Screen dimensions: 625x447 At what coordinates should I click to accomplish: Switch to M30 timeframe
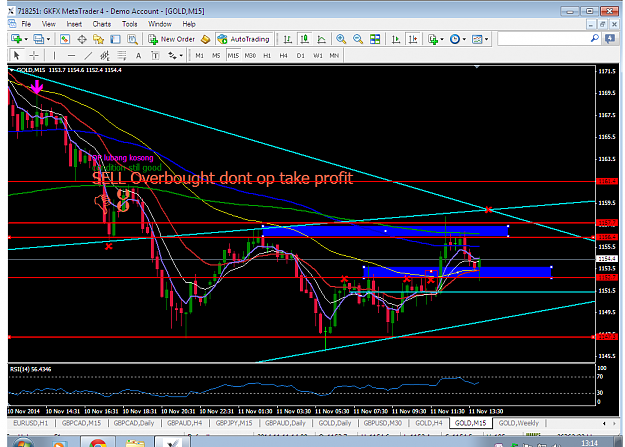pos(250,55)
